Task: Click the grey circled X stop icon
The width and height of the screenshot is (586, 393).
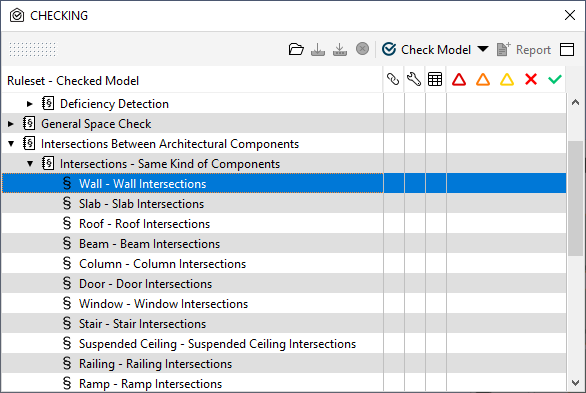Action: pyautogui.click(x=362, y=49)
